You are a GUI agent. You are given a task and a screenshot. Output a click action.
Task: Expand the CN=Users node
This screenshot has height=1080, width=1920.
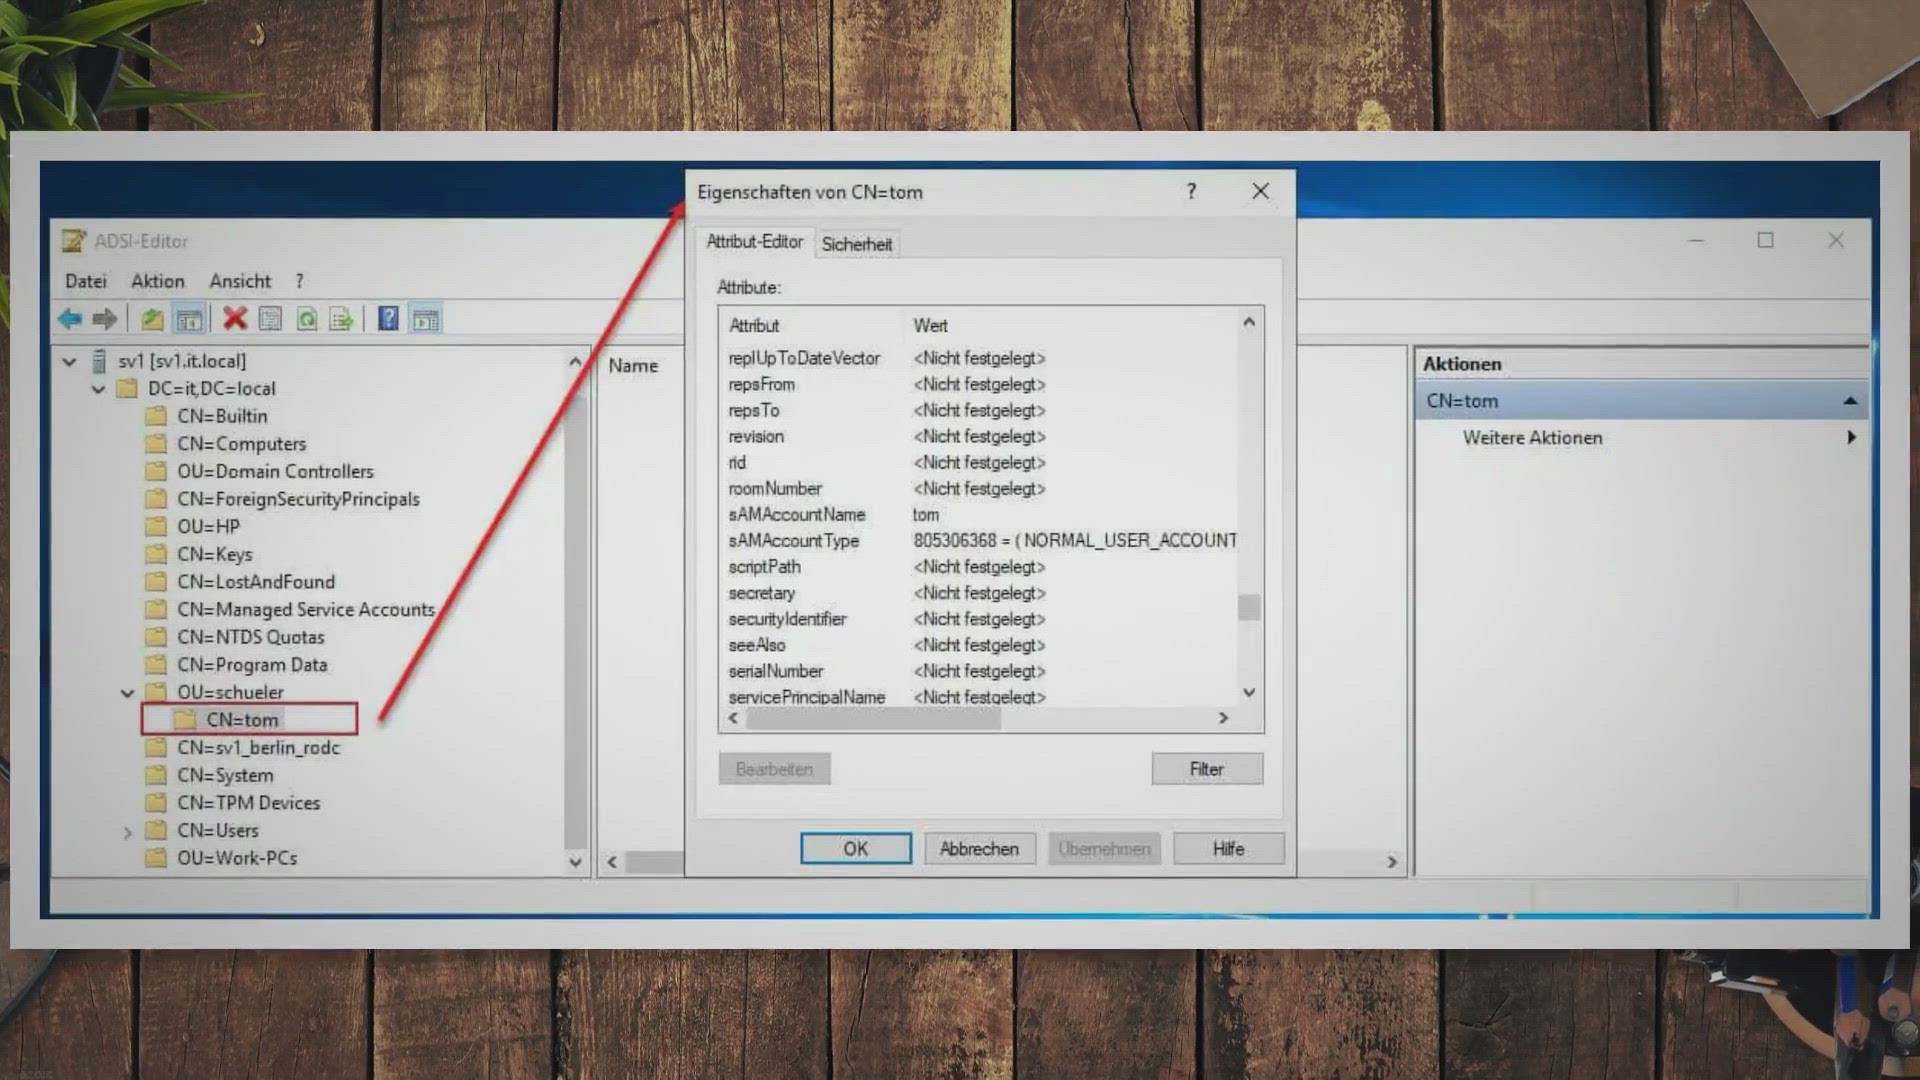tap(127, 831)
